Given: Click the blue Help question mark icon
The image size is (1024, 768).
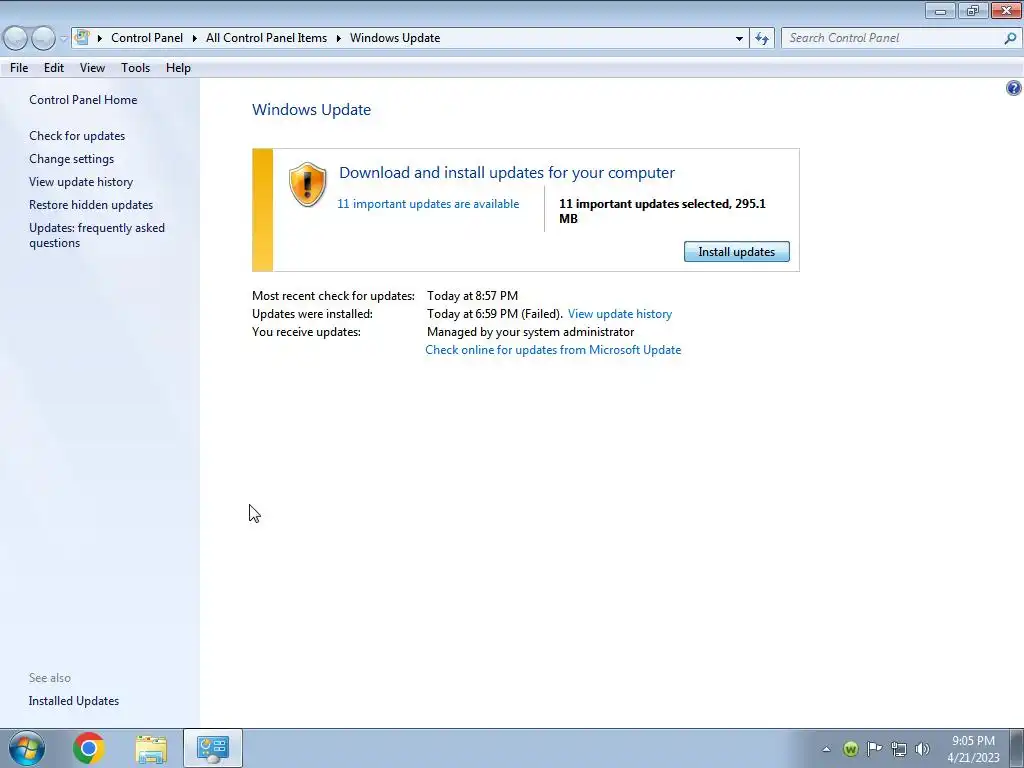Looking at the screenshot, I should pos(1014,88).
